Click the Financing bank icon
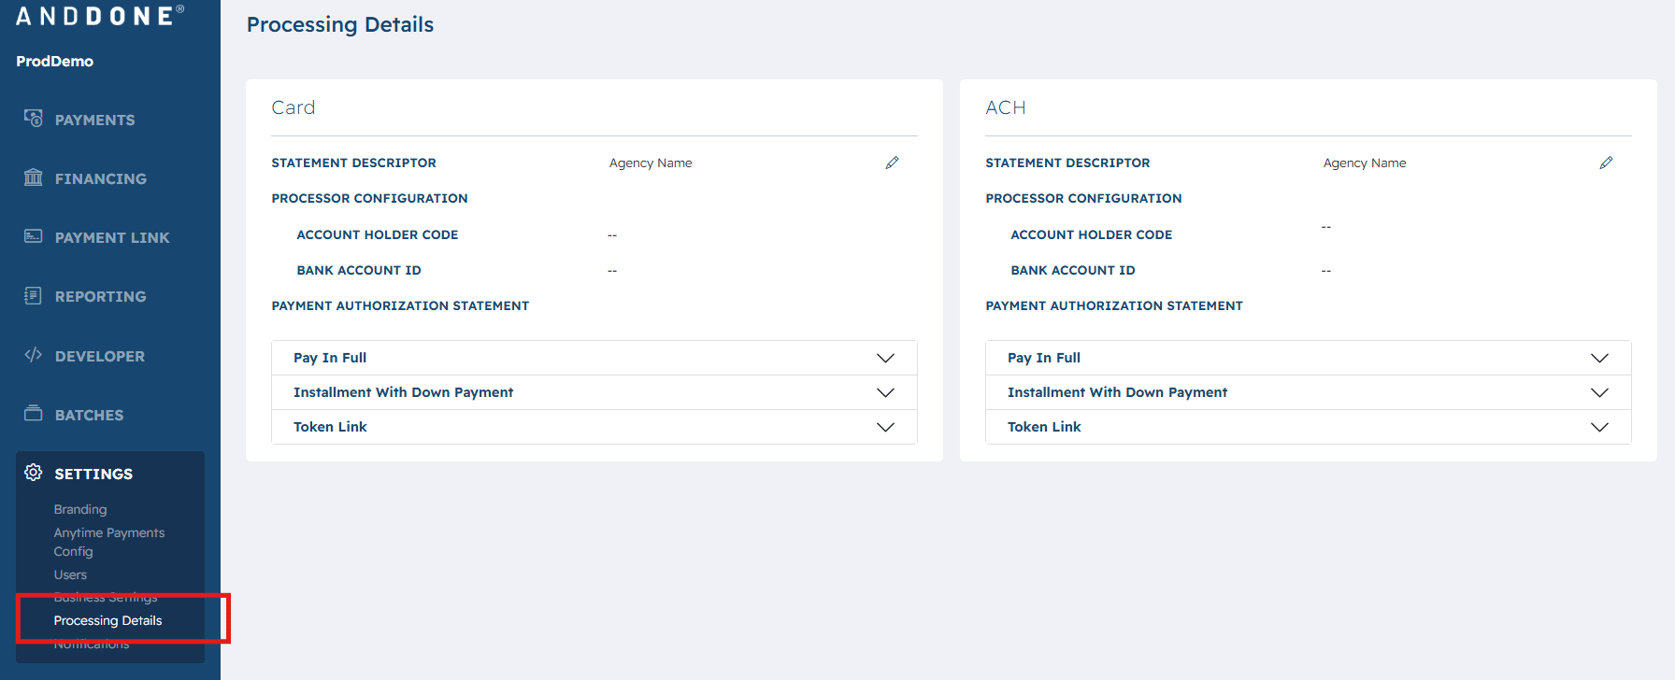This screenshot has width=1675, height=680. tap(33, 177)
